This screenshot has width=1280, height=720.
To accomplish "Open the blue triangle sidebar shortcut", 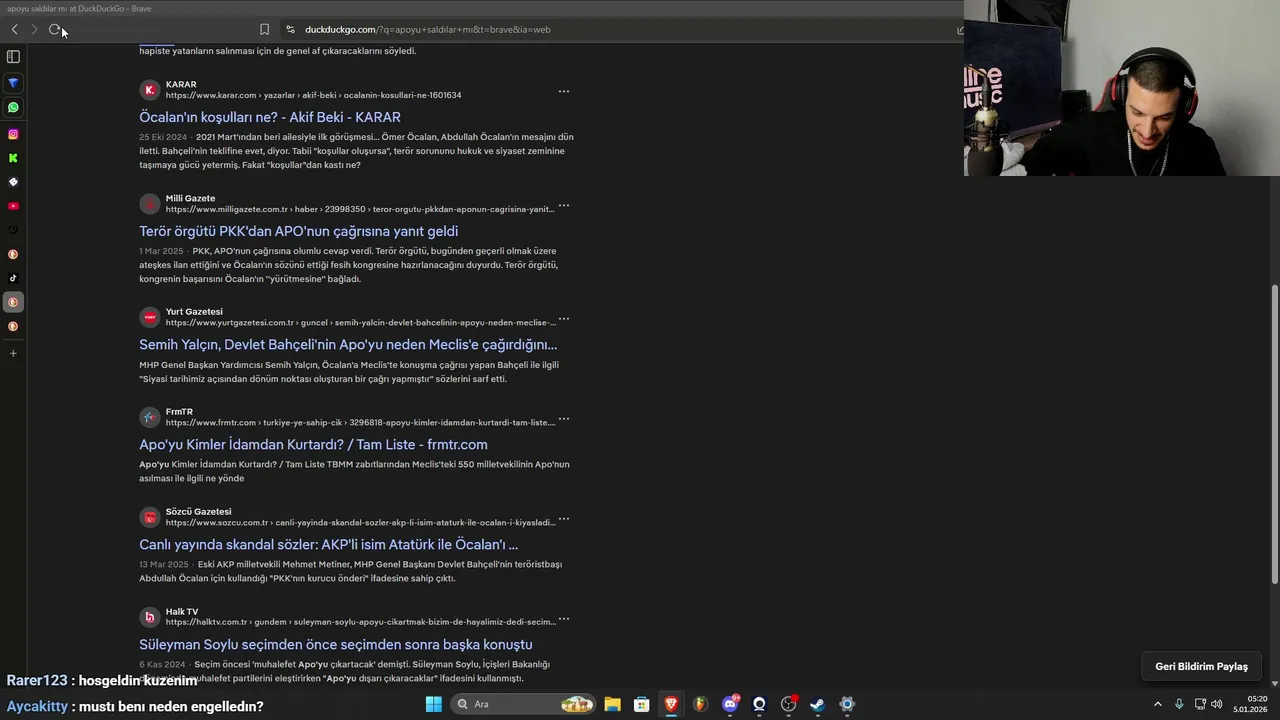I will [x=13, y=83].
